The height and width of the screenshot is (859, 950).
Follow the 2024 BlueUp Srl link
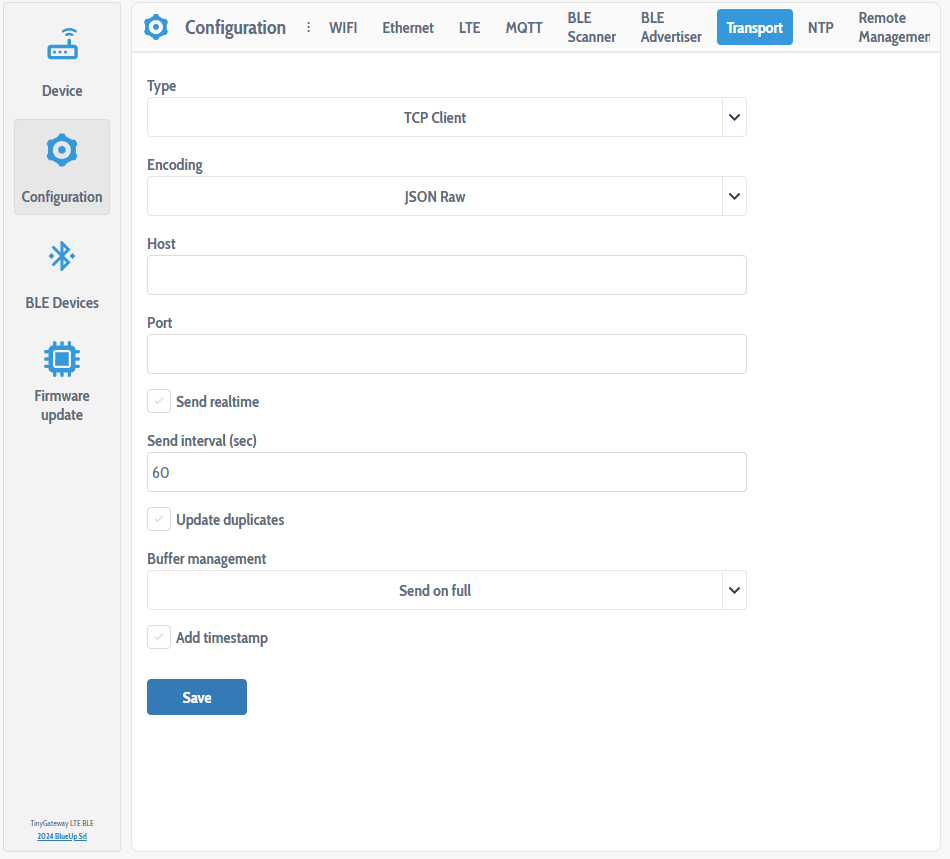(x=62, y=836)
